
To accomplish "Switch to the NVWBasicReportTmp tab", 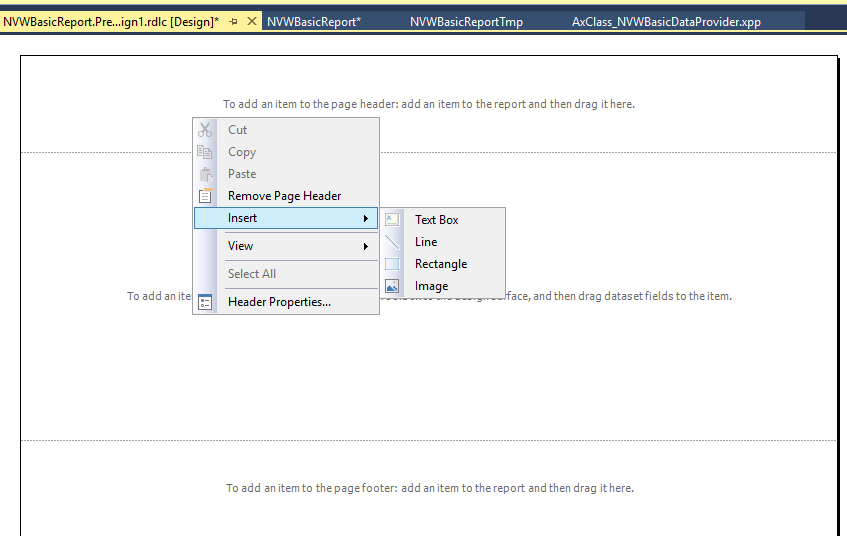I will (x=466, y=22).
